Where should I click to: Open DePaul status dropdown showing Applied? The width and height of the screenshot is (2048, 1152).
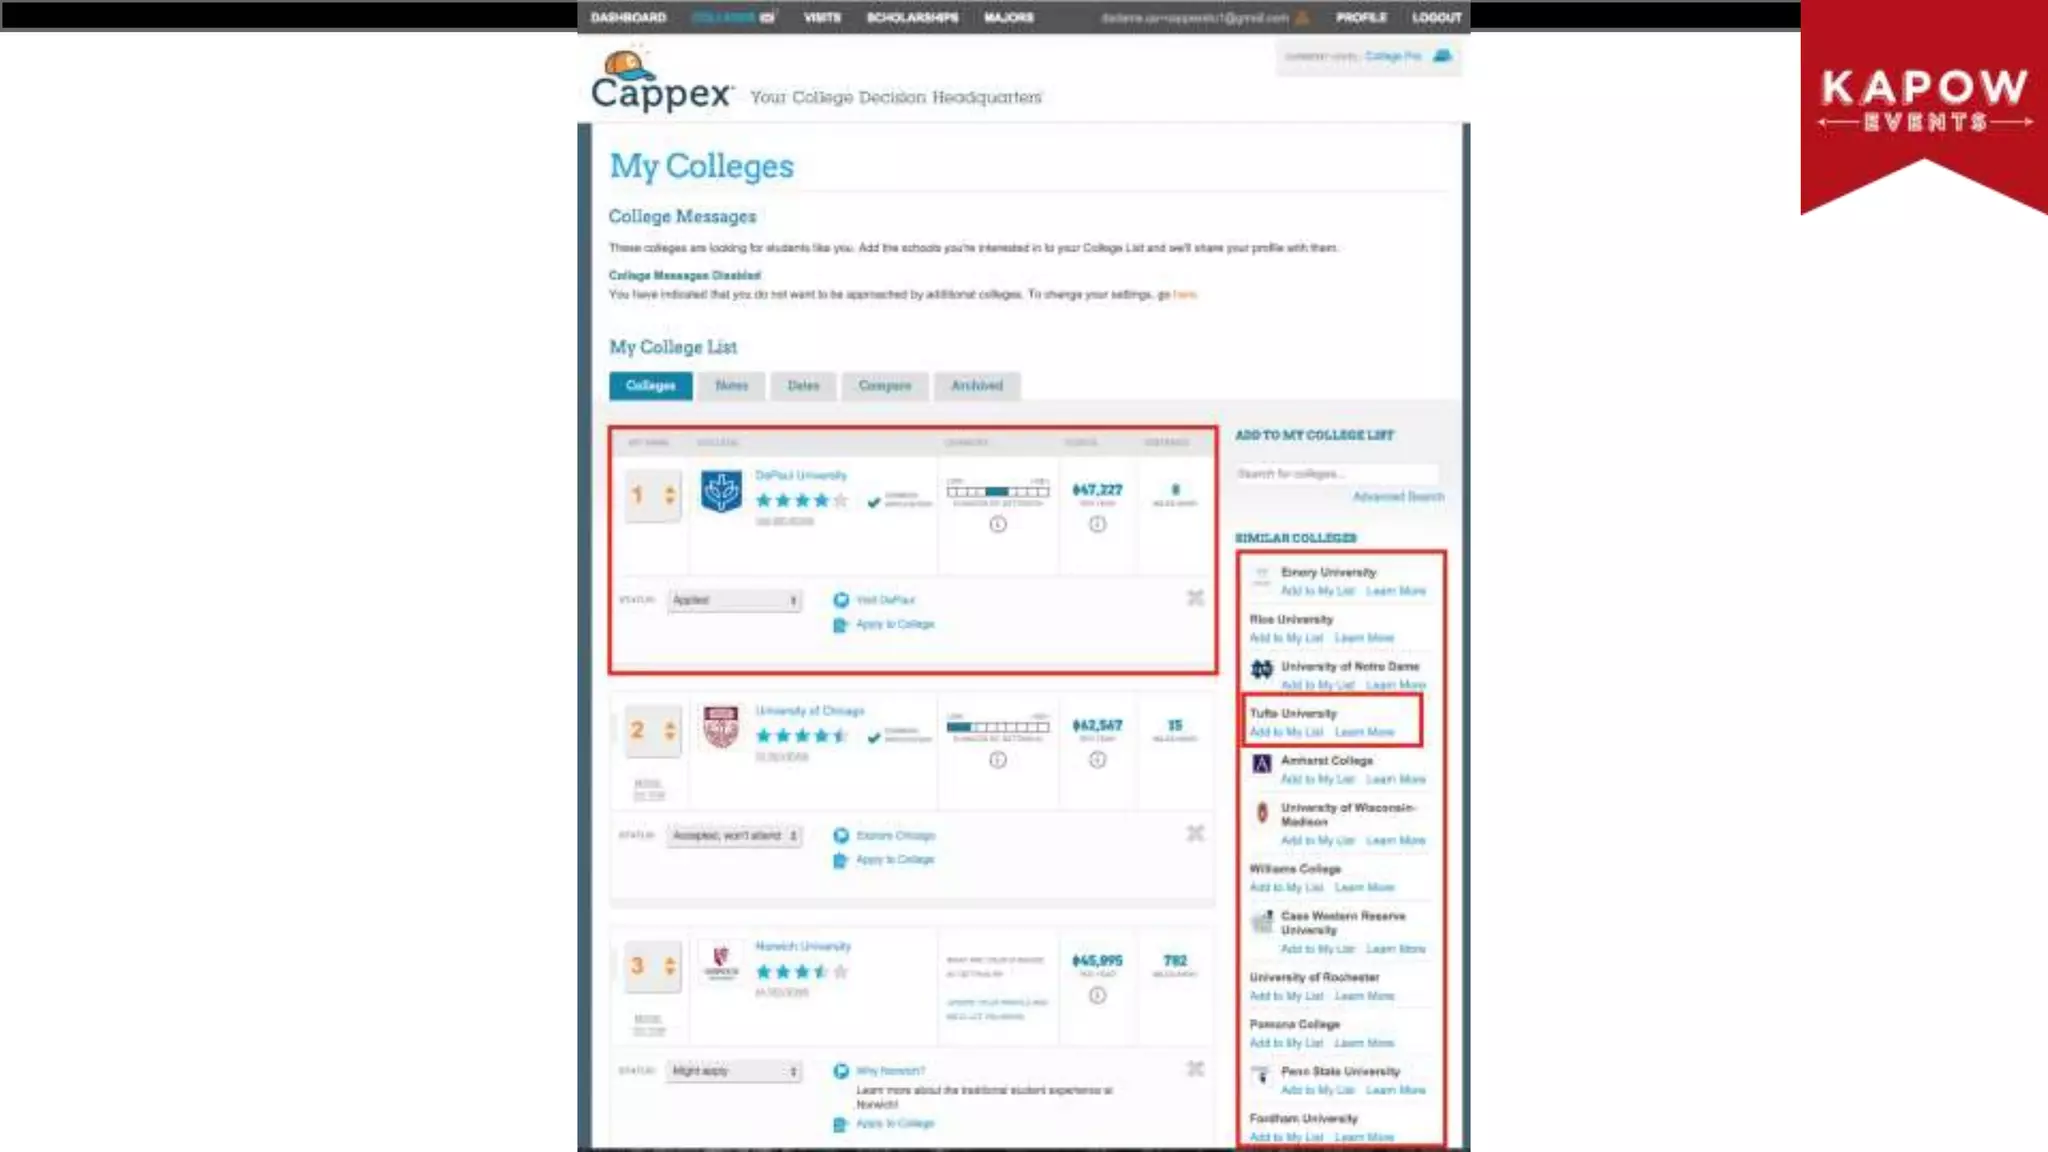[x=735, y=600]
